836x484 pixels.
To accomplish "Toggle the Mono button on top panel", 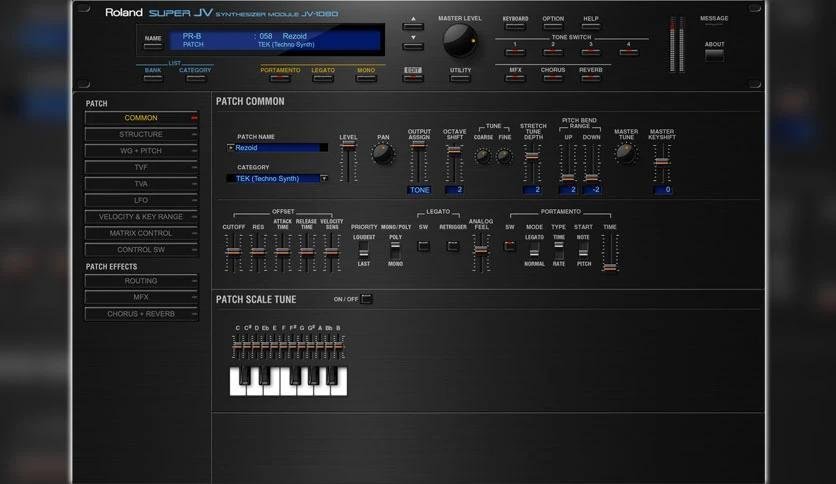I will point(366,78).
